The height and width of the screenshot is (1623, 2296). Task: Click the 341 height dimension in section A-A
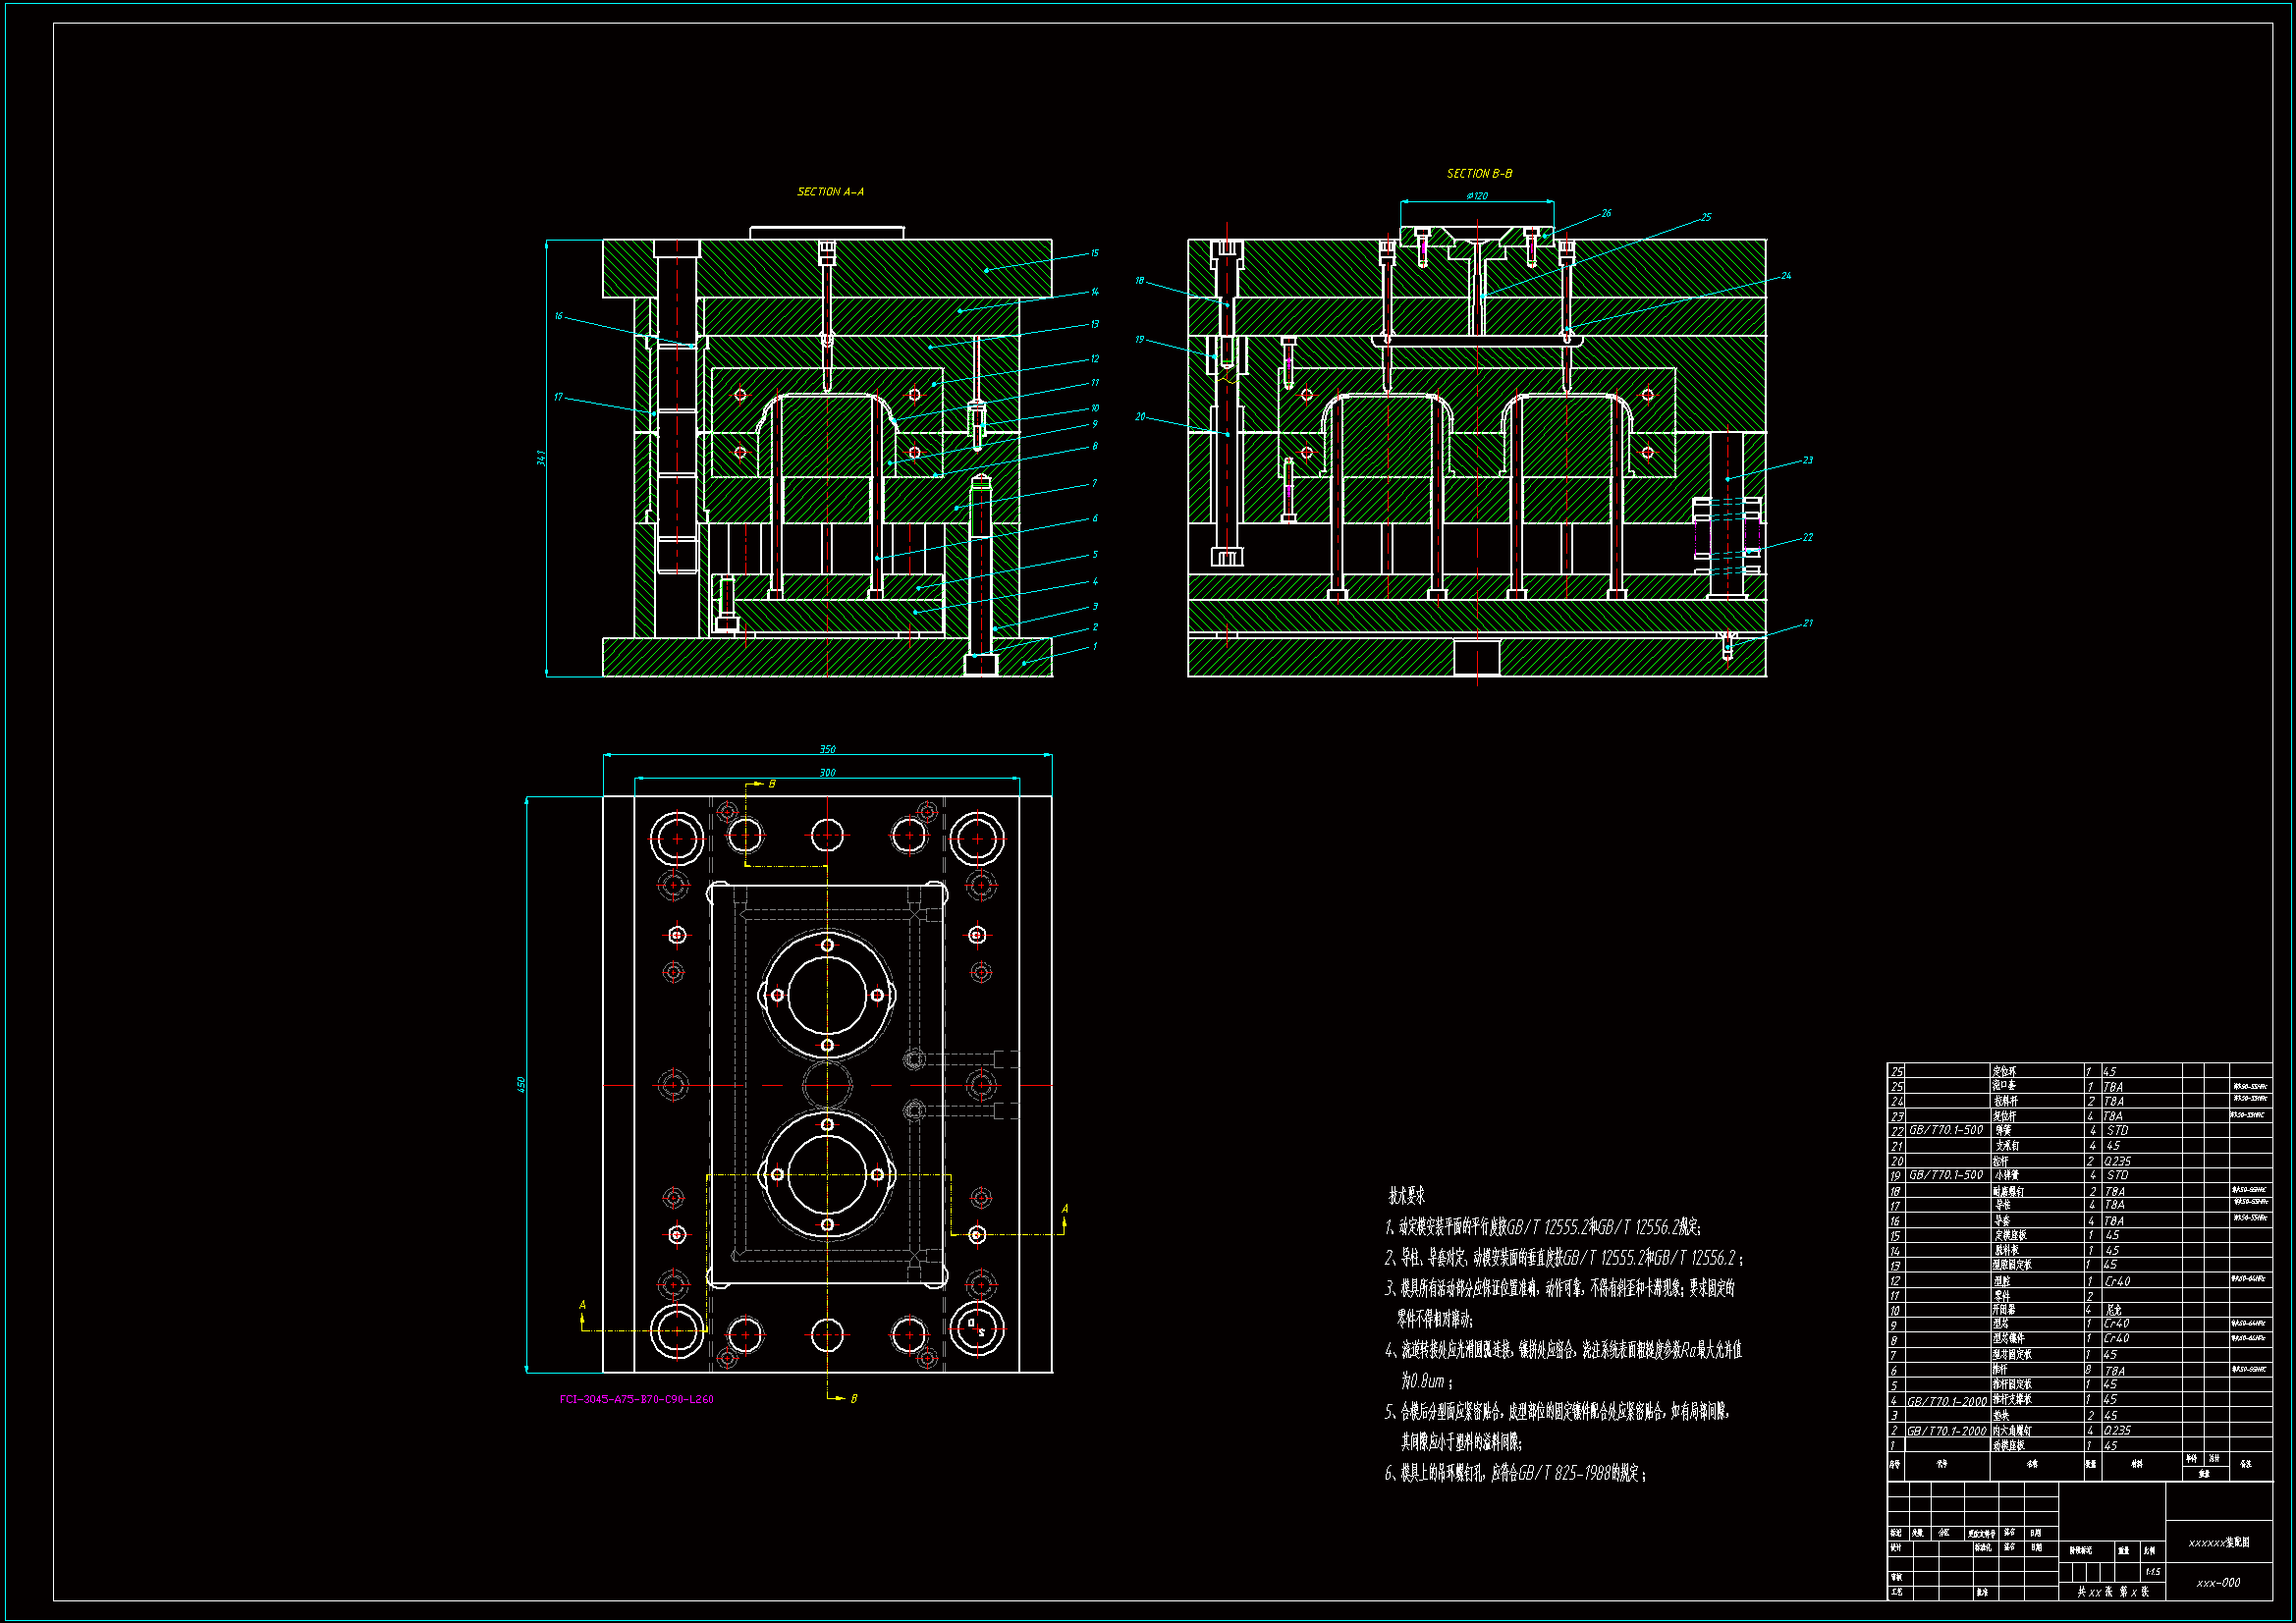coord(541,458)
